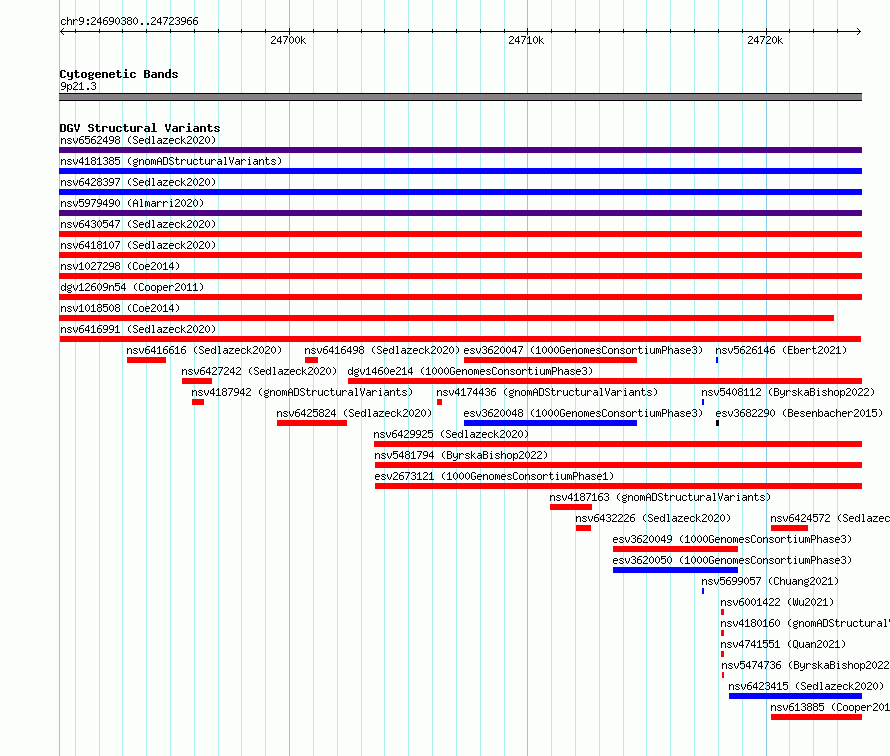This screenshot has height=756, width=890.
Task: Click the DGV Structural Variants track title
Action: tap(140, 128)
